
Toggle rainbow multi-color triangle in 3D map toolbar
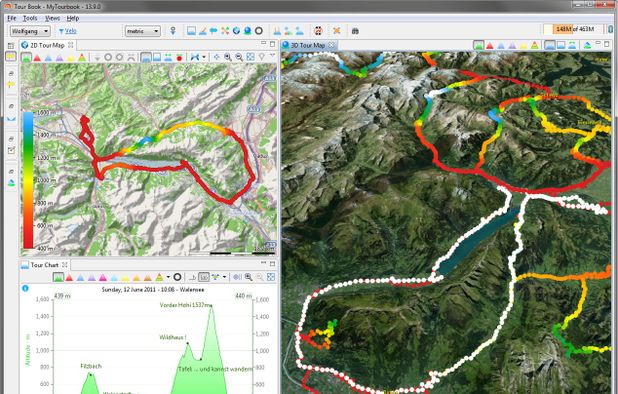coord(534,45)
